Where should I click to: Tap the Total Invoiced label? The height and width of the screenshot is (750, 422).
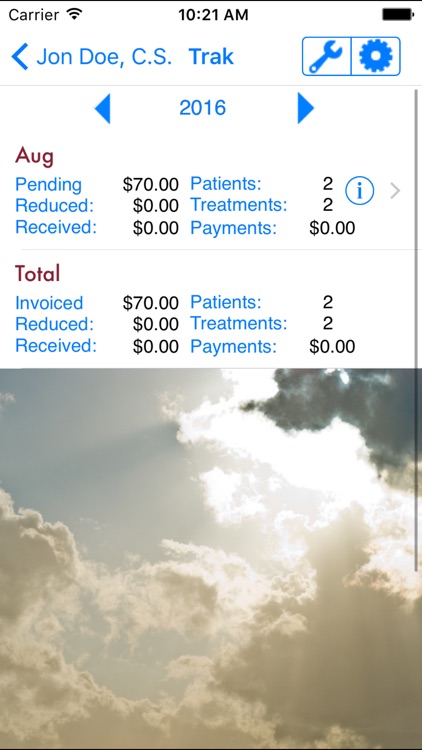[x=49, y=303]
